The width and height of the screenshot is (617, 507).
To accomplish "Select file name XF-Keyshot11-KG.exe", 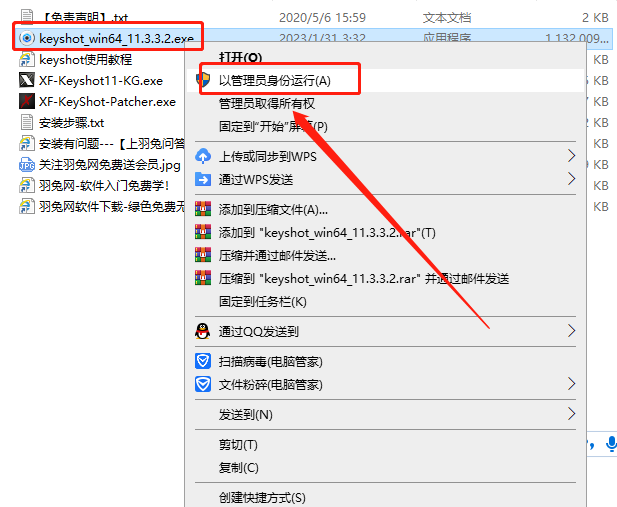I will click(101, 80).
